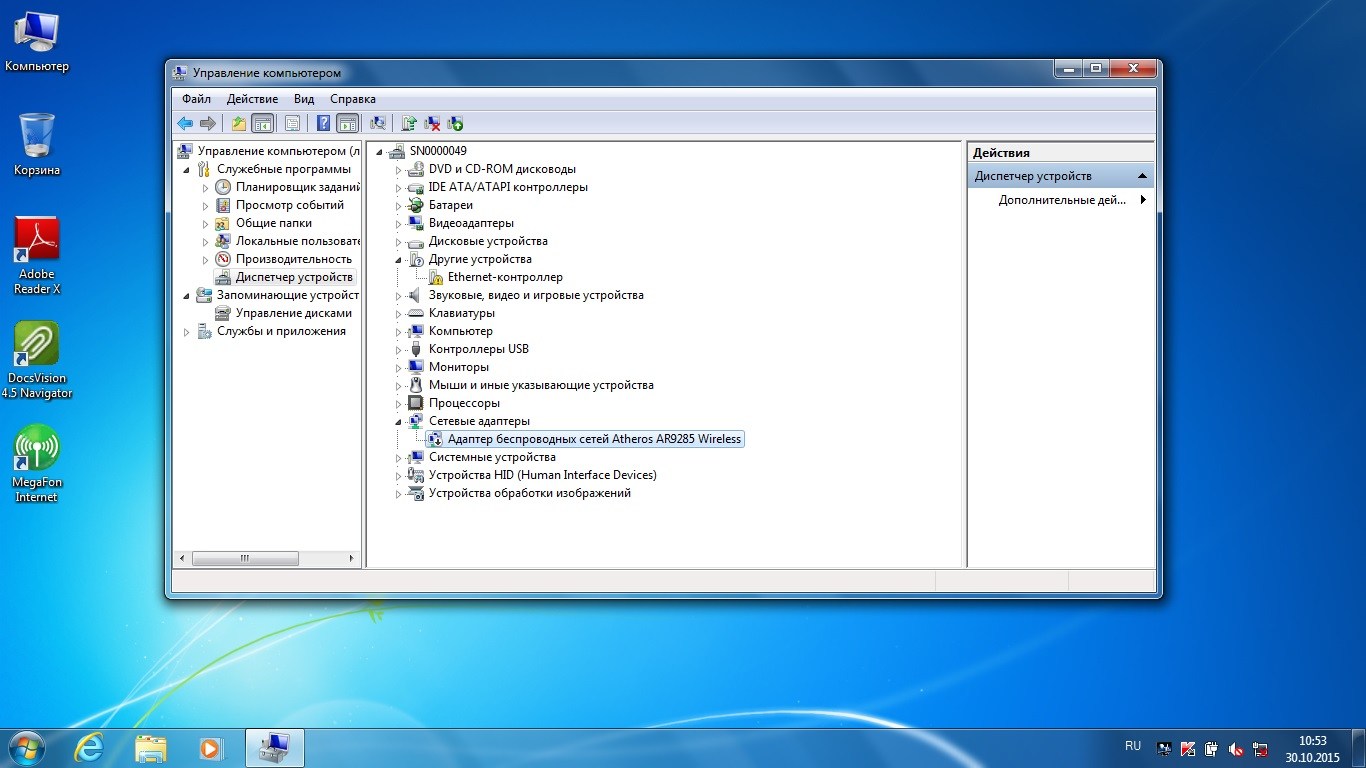Expand the Видеоадаптеры device category
This screenshot has height=768, width=1366.
pyautogui.click(x=398, y=224)
